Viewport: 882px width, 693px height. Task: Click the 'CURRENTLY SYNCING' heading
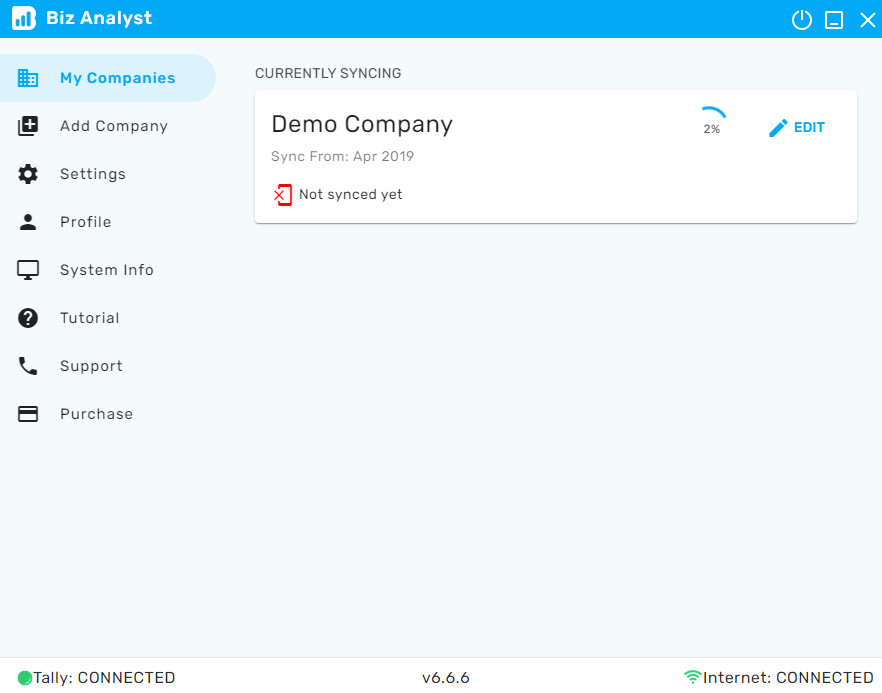[x=328, y=74]
